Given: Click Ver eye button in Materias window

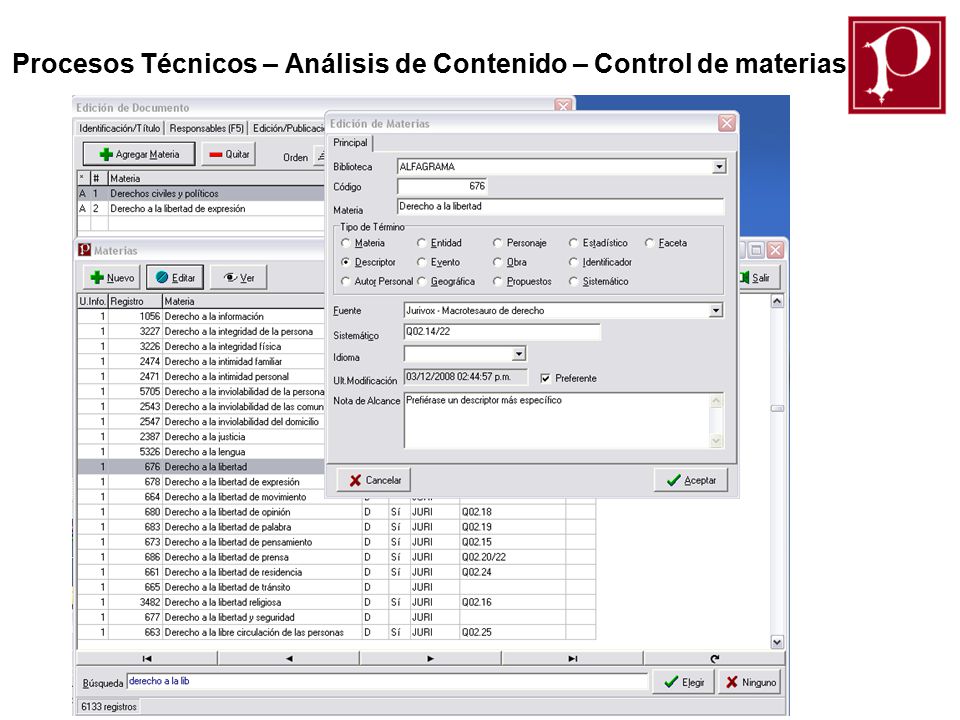Looking at the screenshot, I should pyautogui.click(x=239, y=277).
